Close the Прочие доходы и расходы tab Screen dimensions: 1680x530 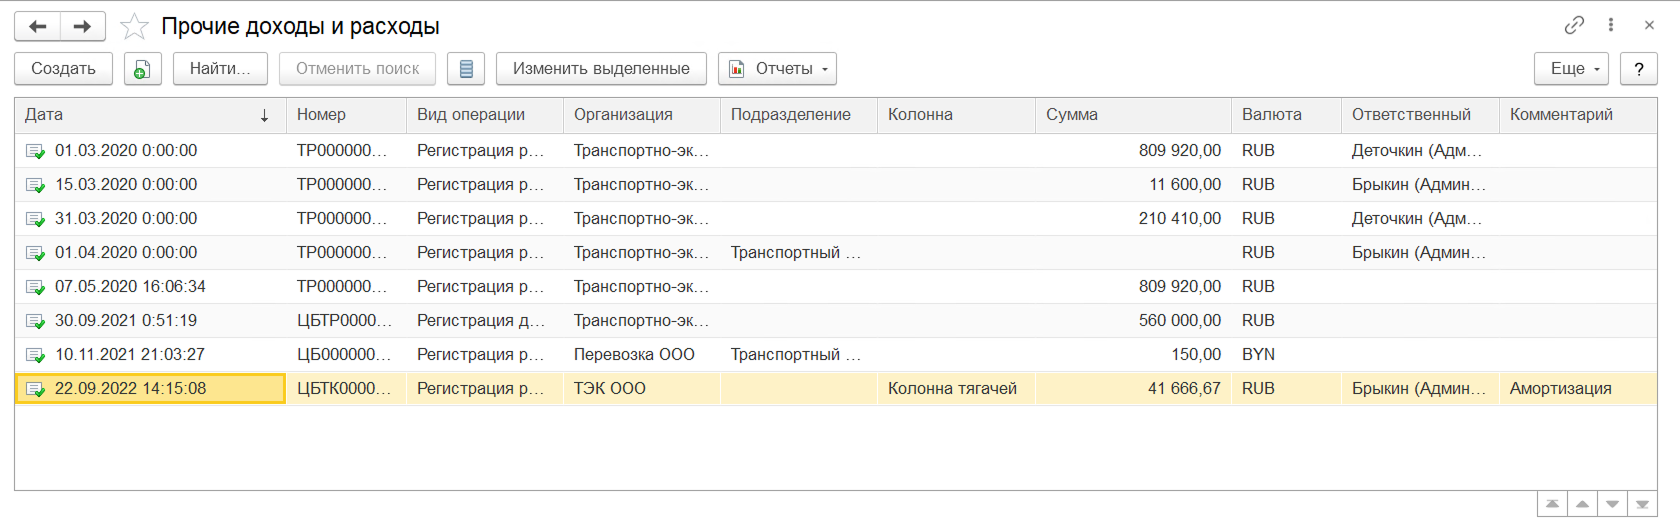pos(1649,25)
